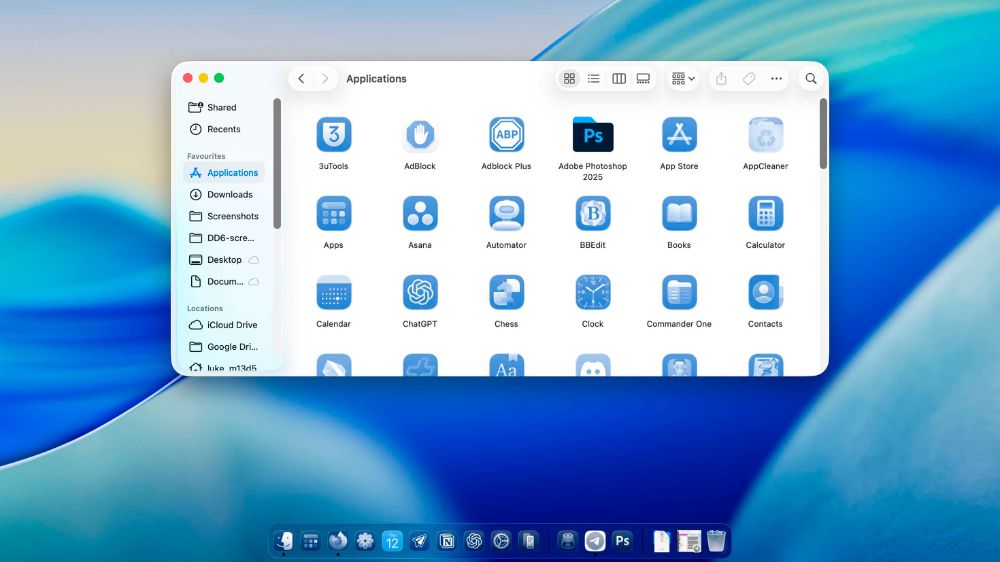The height and width of the screenshot is (562, 1000).
Task: Click the cloud status icon beside Docum...
Action: (x=253, y=282)
